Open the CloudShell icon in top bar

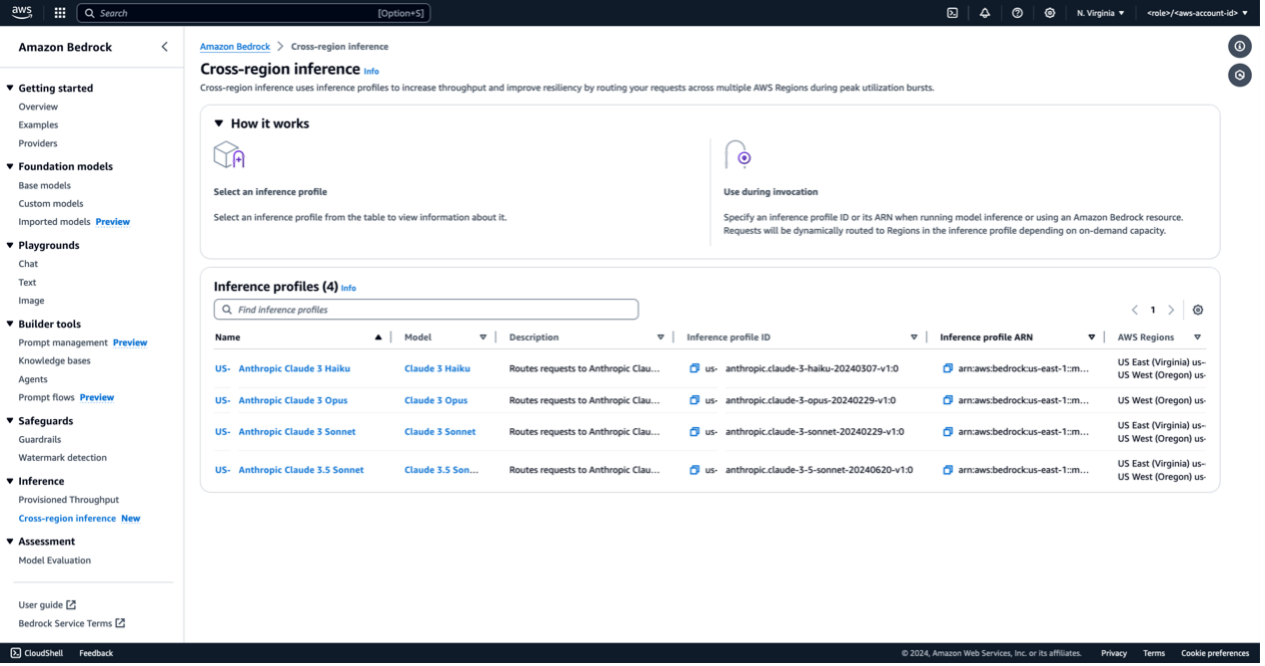[952, 13]
